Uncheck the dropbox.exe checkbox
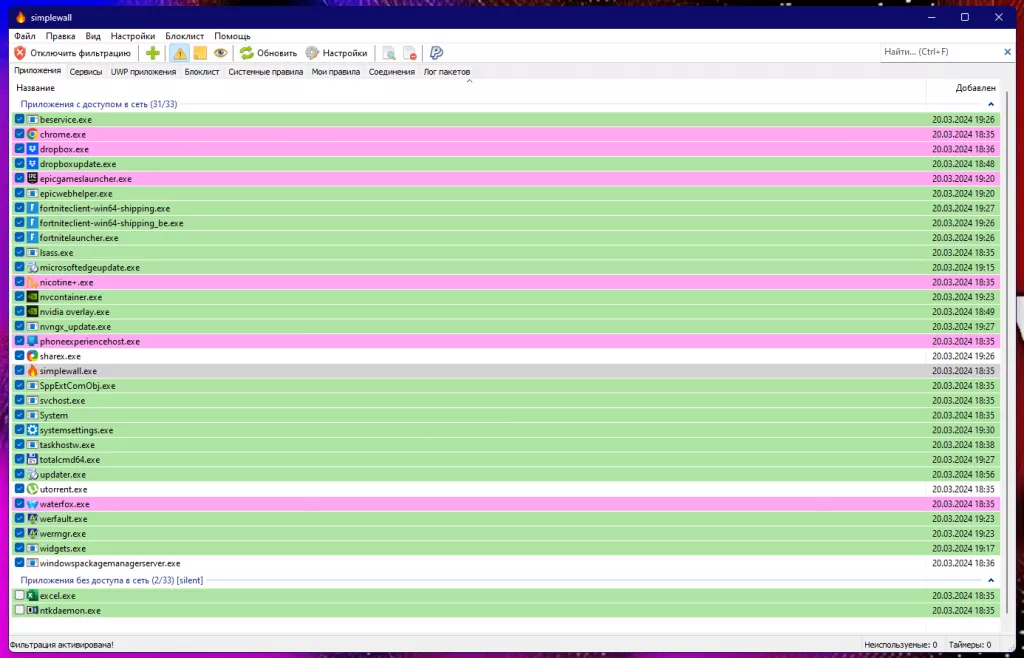This screenshot has width=1024, height=658. pyautogui.click(x=20, y=149)
